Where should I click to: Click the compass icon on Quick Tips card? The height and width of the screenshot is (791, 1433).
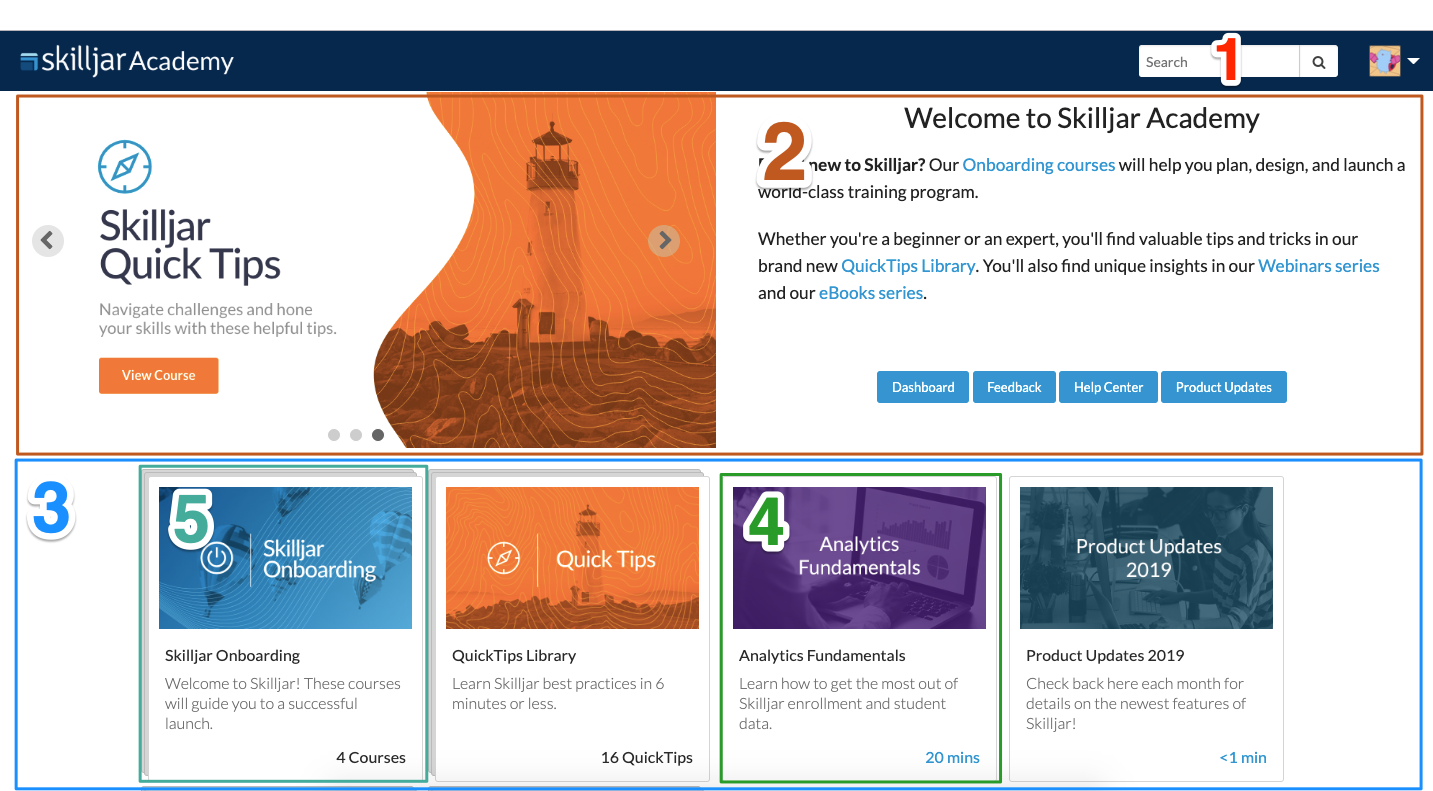(x=503, y=558)
